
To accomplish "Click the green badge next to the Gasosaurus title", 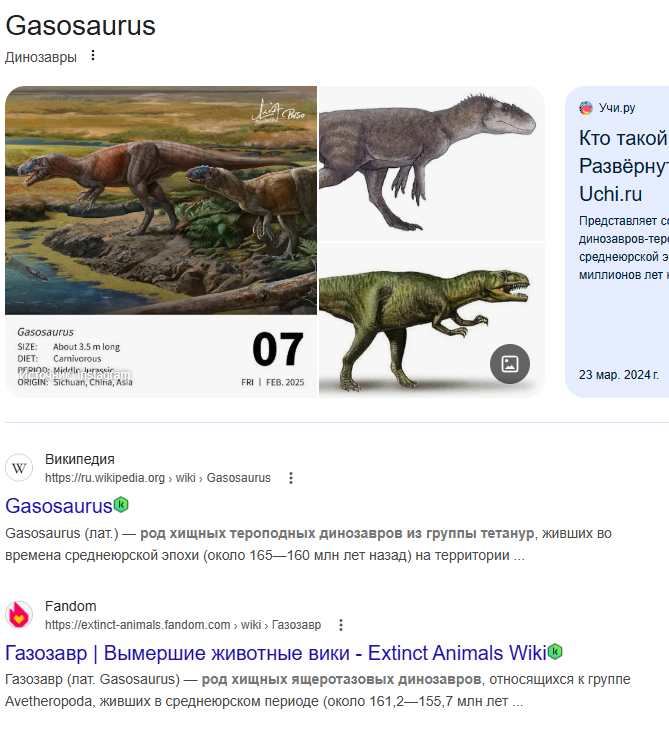I will (121, 504).
